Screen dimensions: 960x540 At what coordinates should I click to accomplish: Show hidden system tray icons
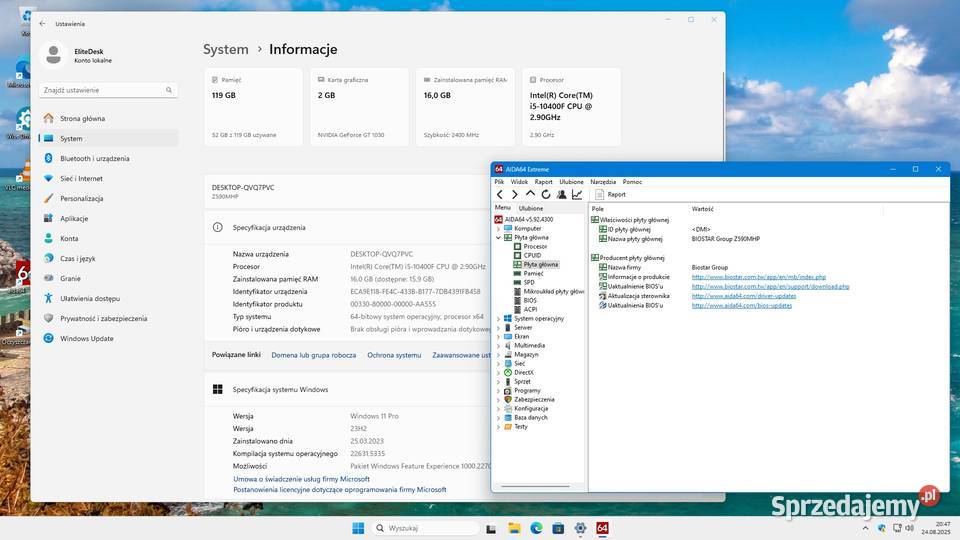(865, 528)
